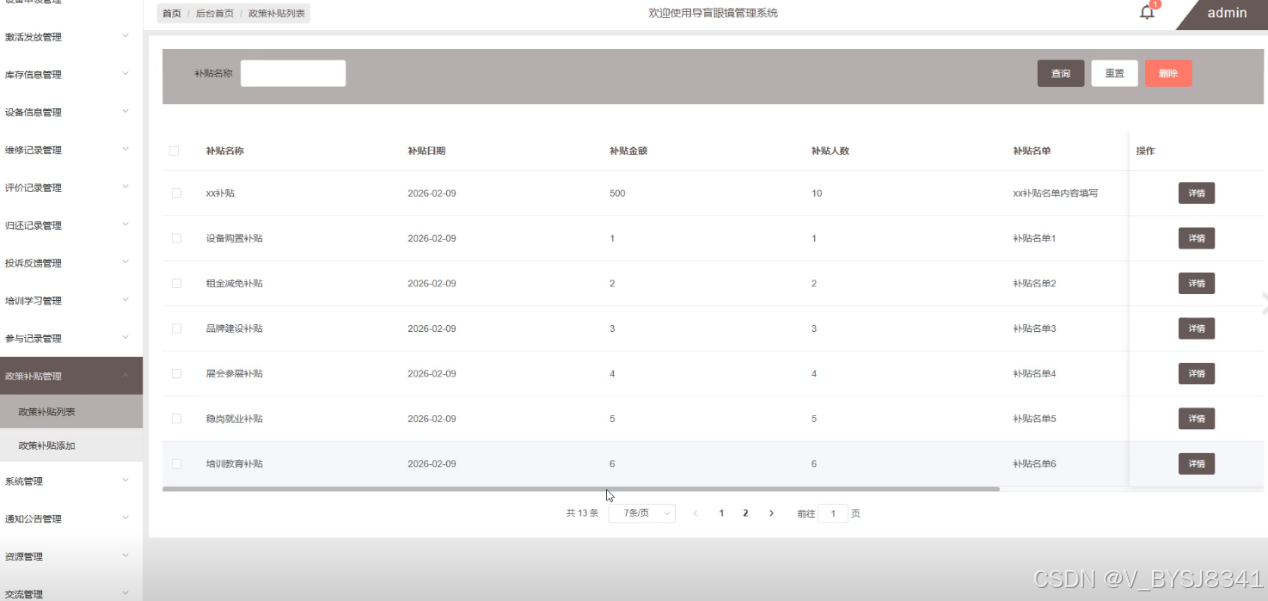Open the notification bell icon
Screen dimensions: 1268x601
[1147, 13]
